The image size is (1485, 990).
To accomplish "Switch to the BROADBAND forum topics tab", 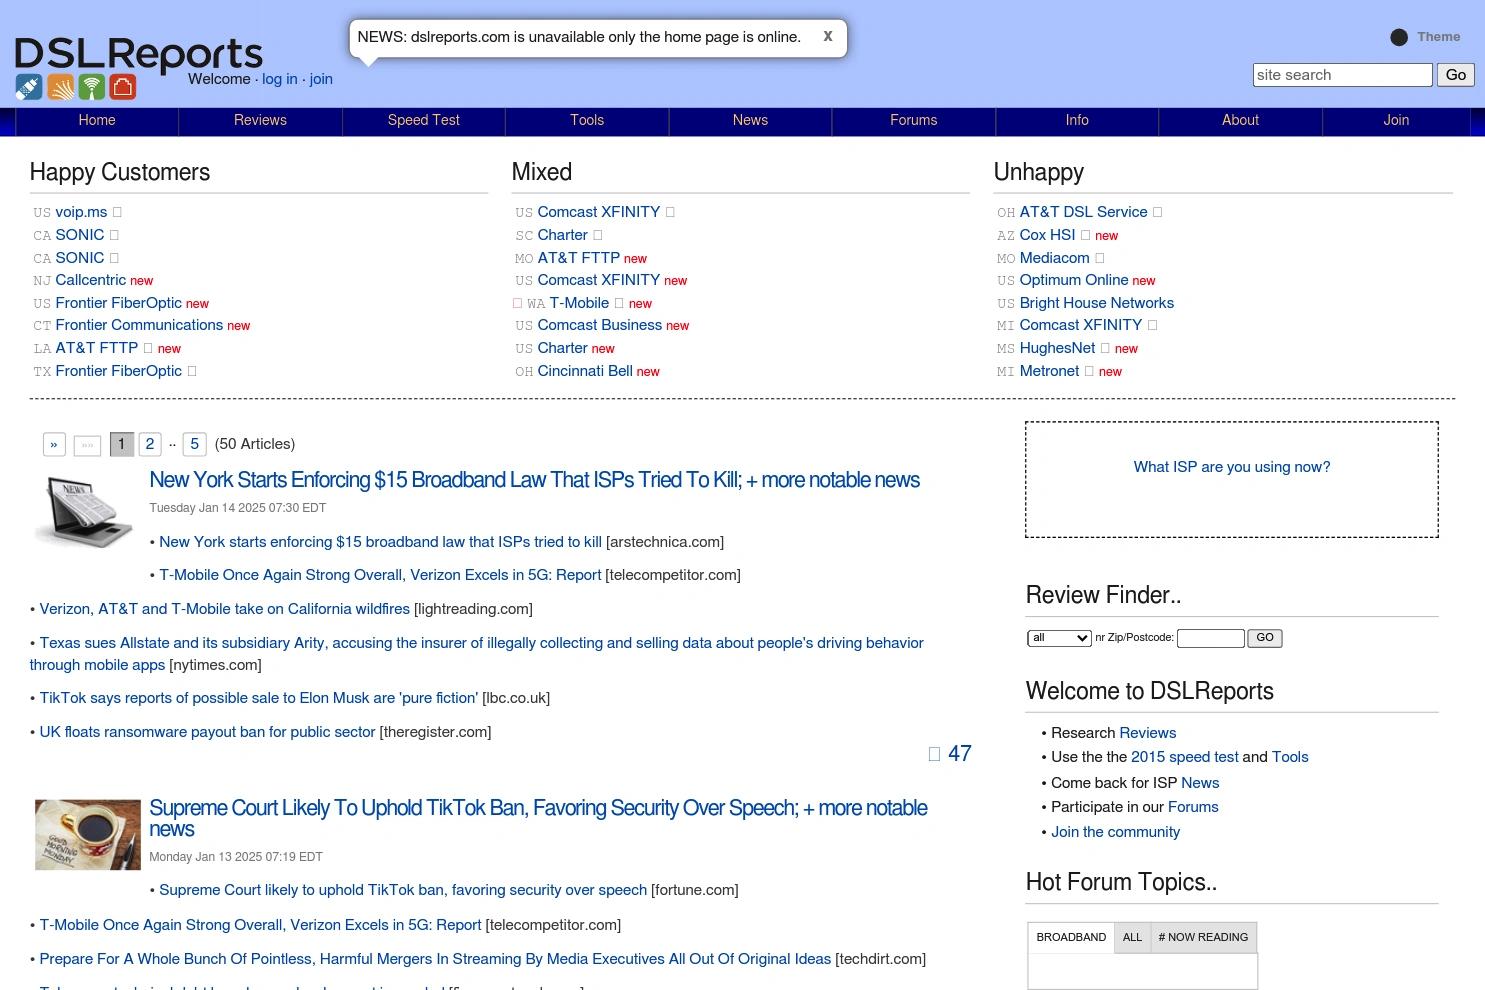I will pyautogui.click(x=1071, y=937).
